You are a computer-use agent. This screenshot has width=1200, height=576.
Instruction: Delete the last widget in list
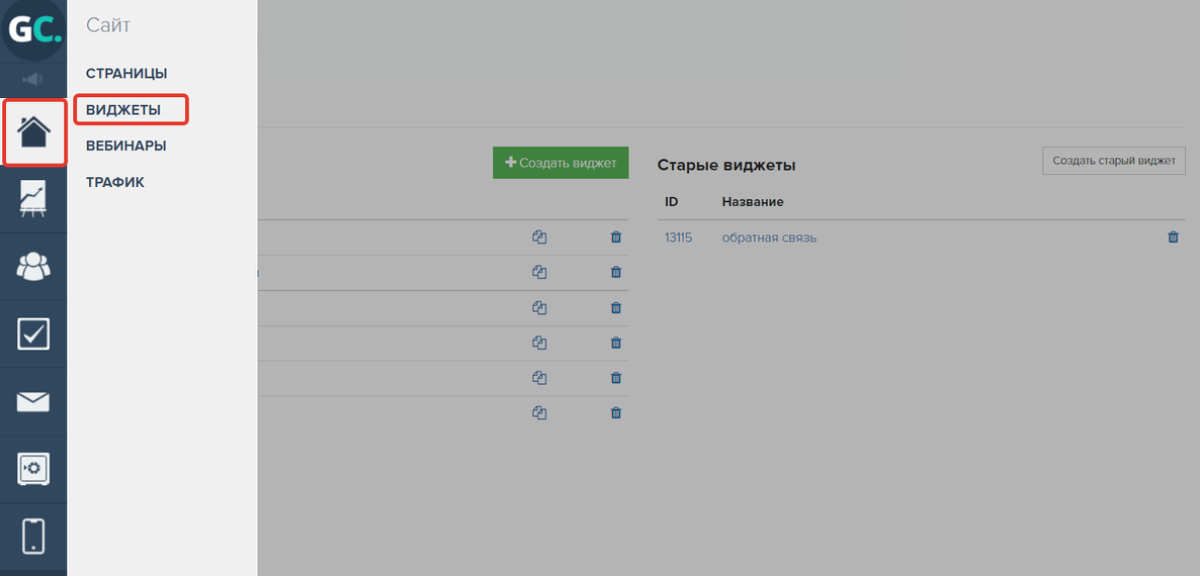616,412
